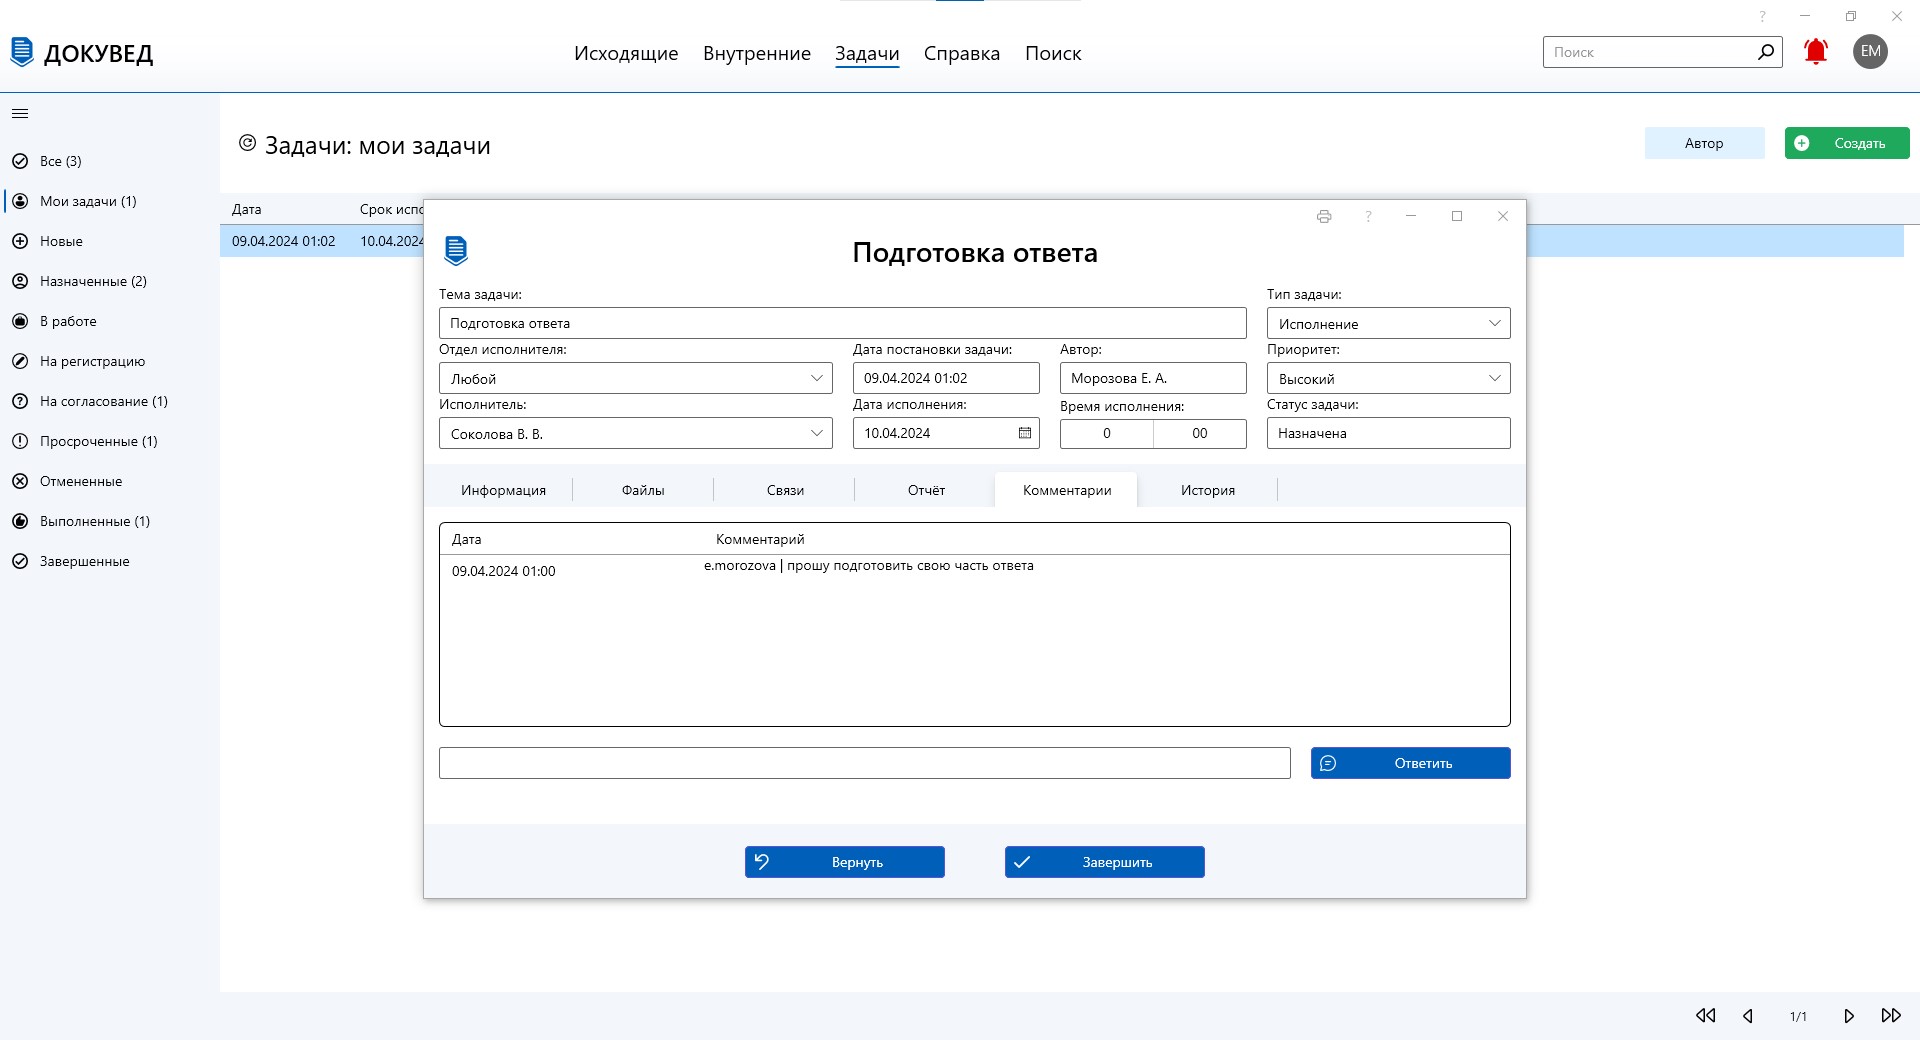Go to the next page
Screen dimensions: 1920x1040
[1849, 1016]
